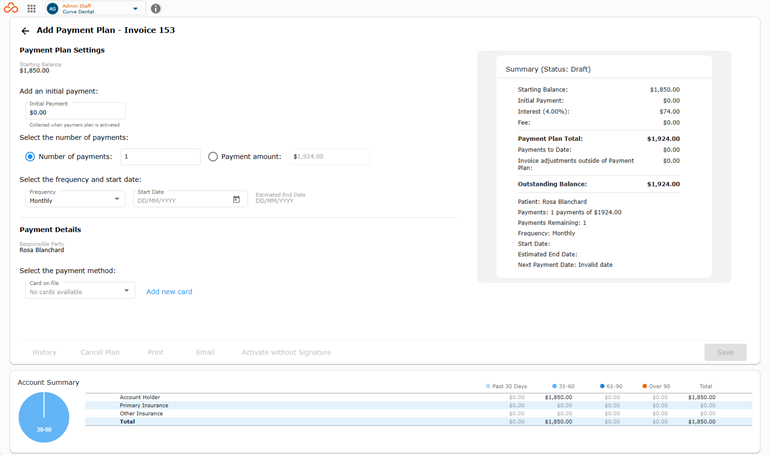
Task: Click the Interest (4.00%) line
Action: (x=599, y=112)
